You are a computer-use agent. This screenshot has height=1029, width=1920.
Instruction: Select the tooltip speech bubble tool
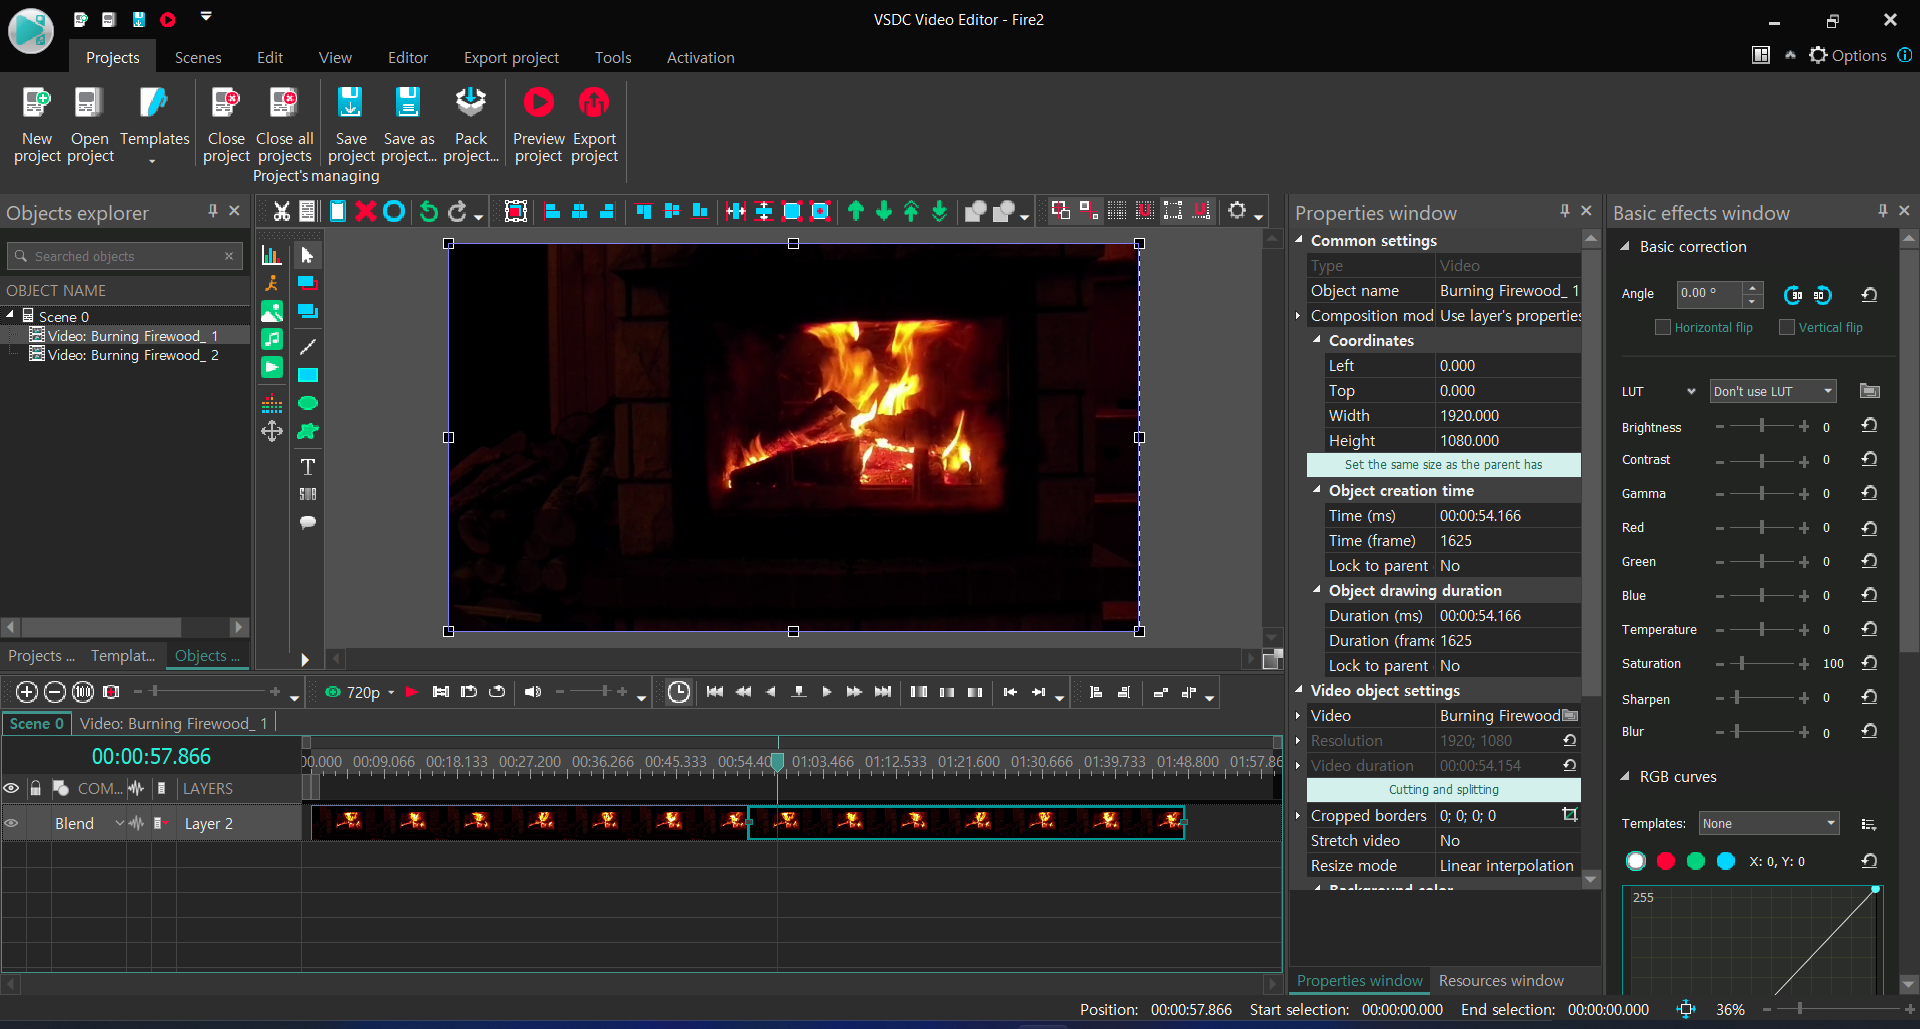[308, 522]
